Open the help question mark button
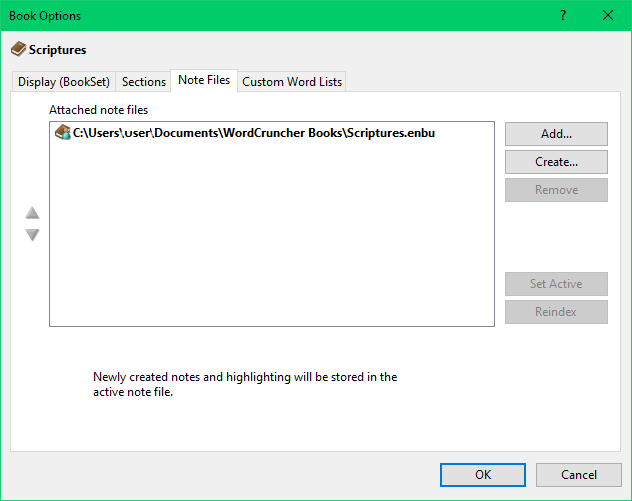Screen dimensions: 632x501 click(563, 15)
